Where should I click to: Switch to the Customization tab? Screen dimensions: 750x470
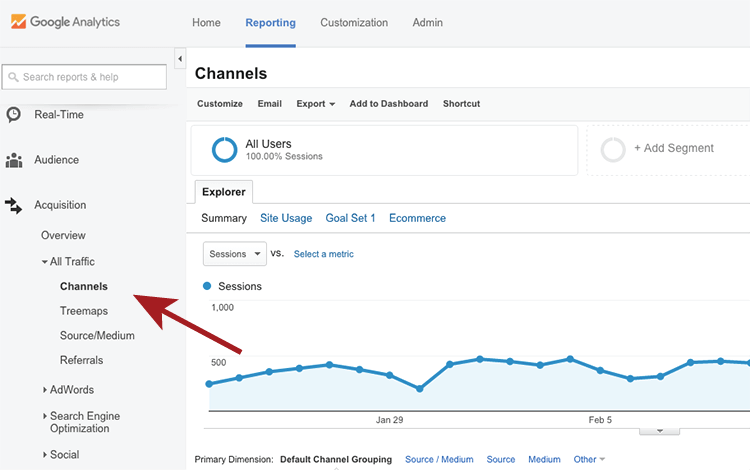pos(354,22)
